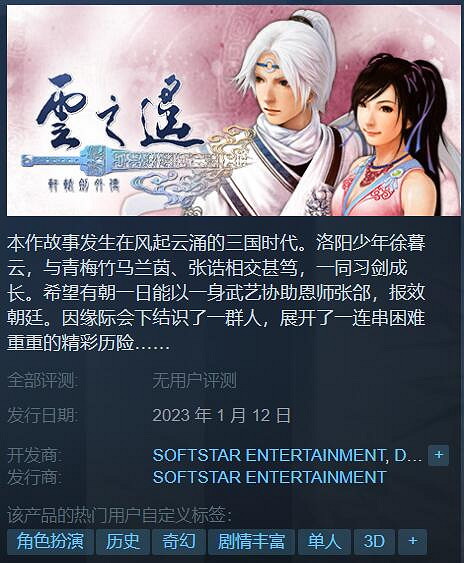Click the truncated second developer link D…
The image size is (464, 563).
[408, 455]
